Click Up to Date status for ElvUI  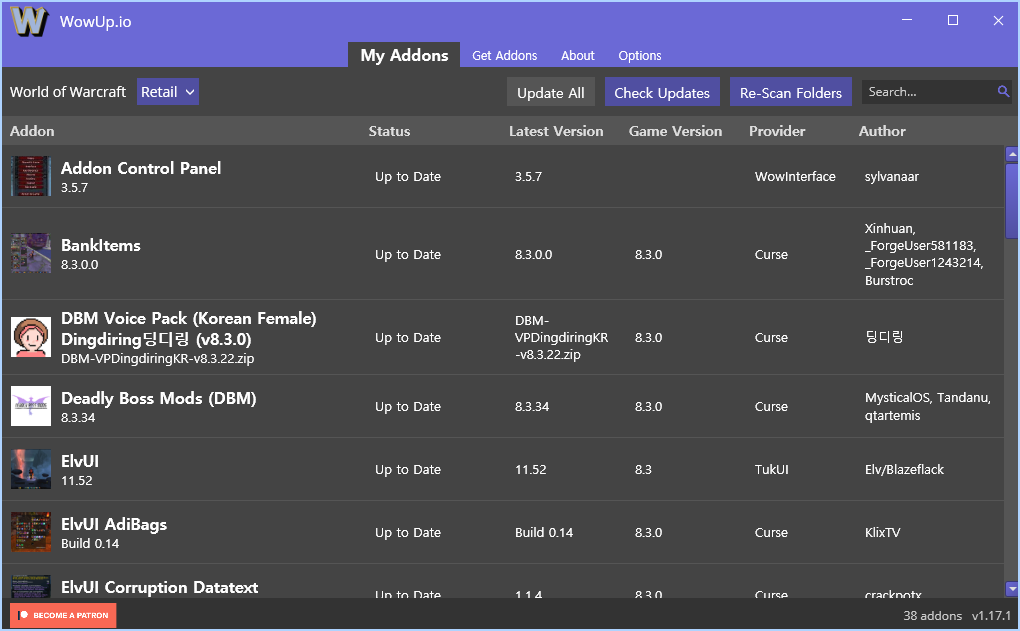tap(408, 469)
